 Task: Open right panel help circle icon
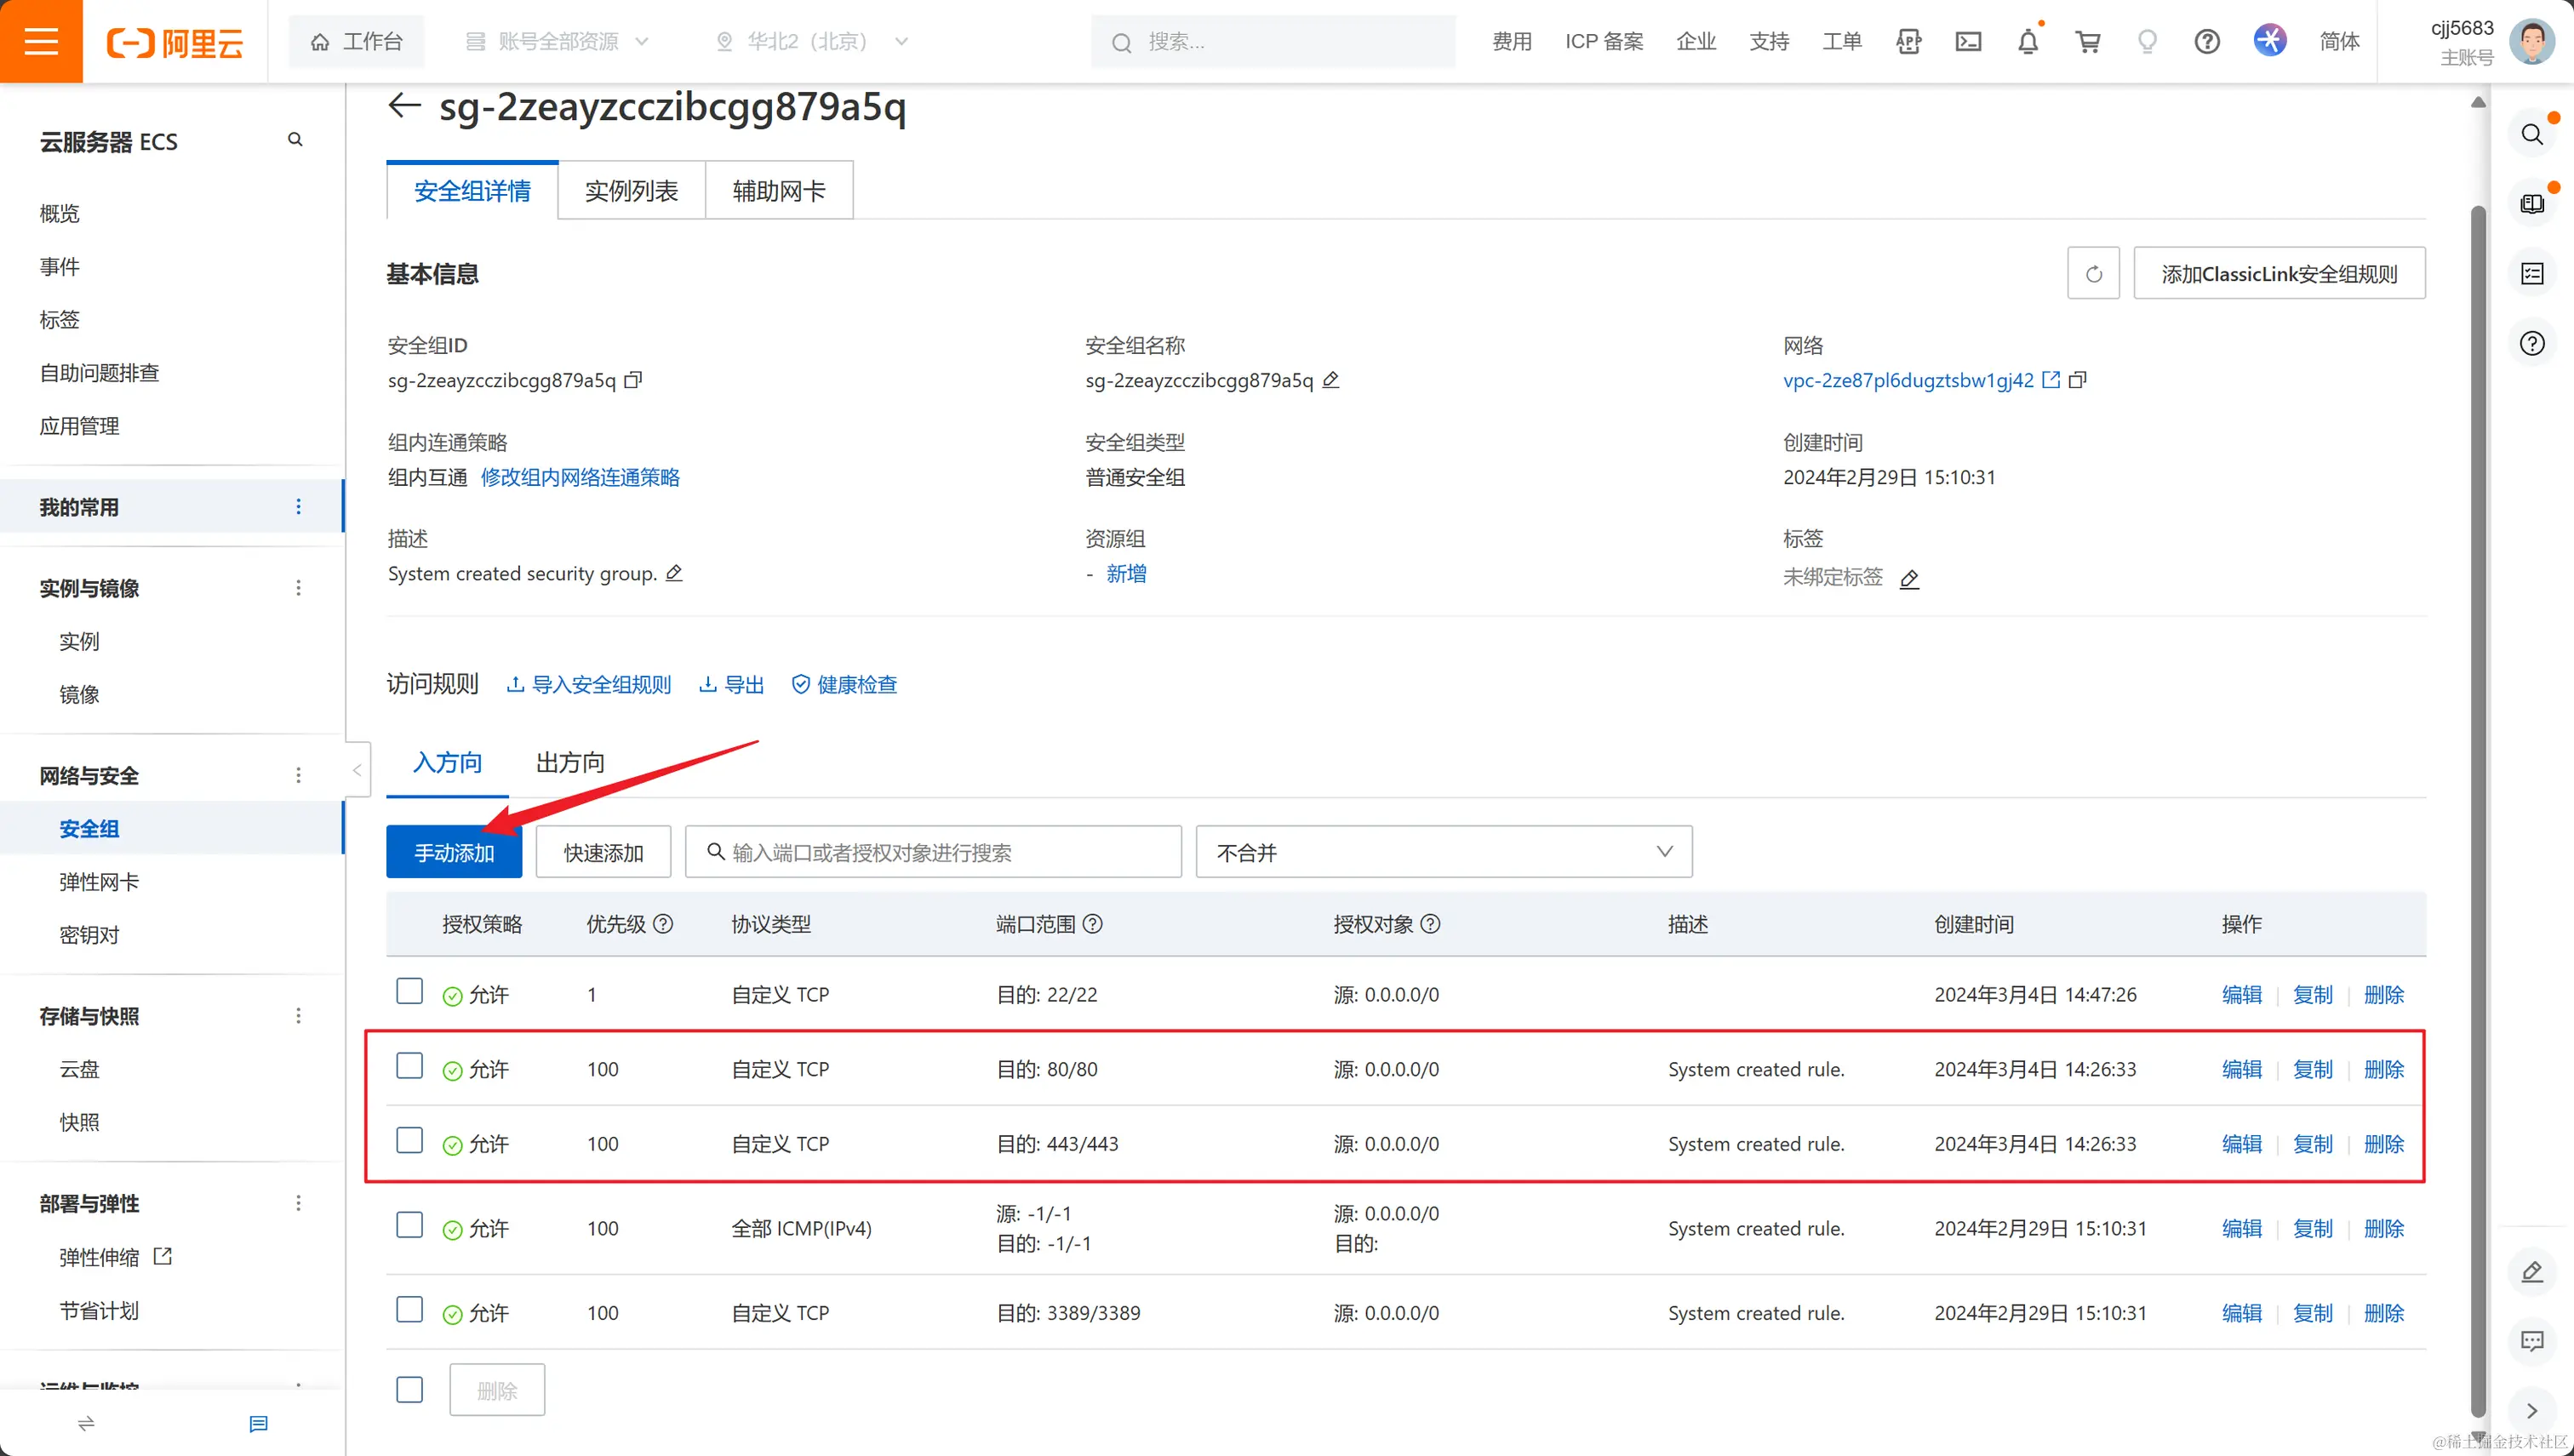coord(2532,344)
